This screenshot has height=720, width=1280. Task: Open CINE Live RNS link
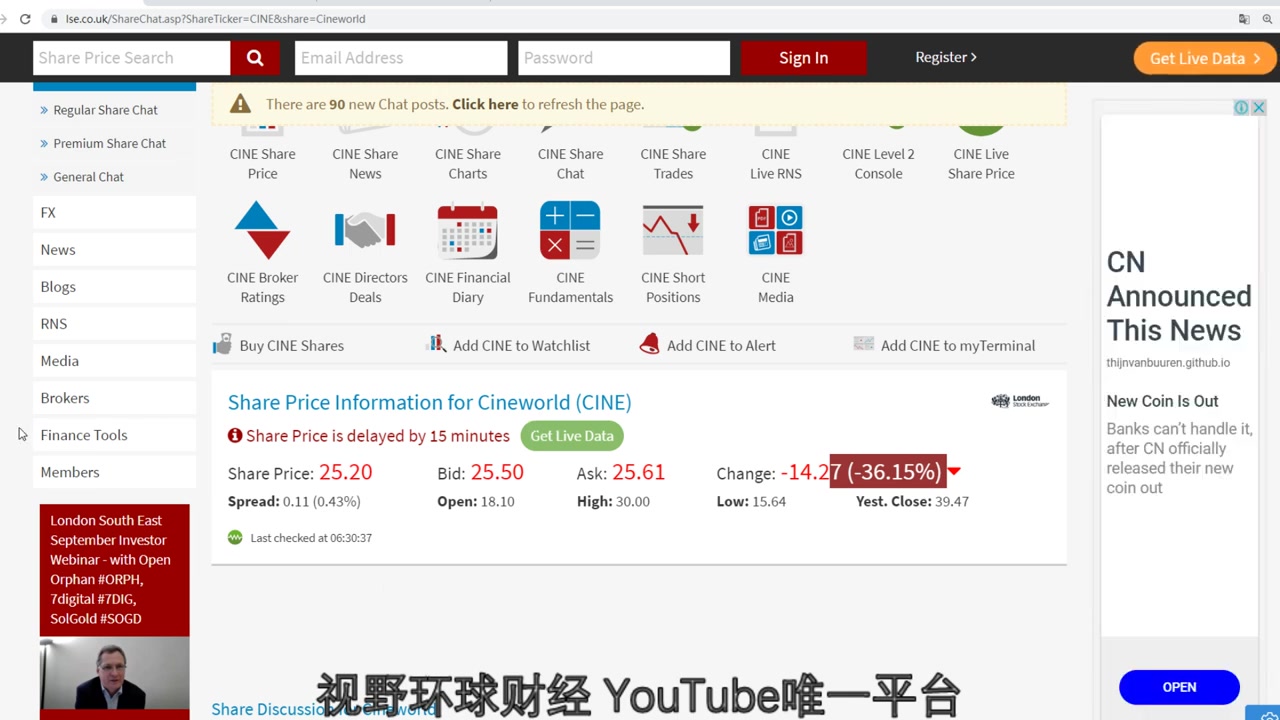coord(776,163)
